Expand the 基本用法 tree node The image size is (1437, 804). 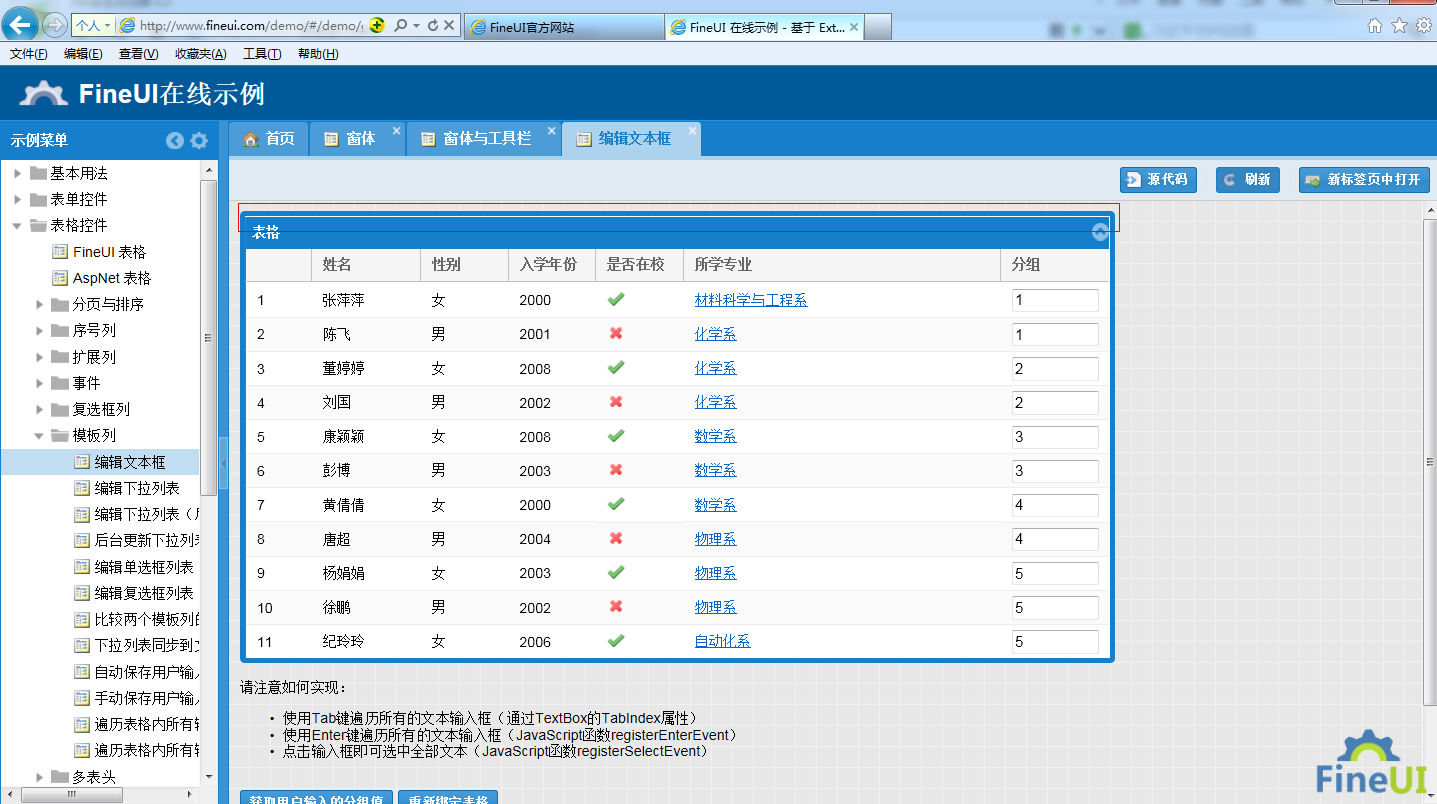pyautogui.click(x=17, y=173)
